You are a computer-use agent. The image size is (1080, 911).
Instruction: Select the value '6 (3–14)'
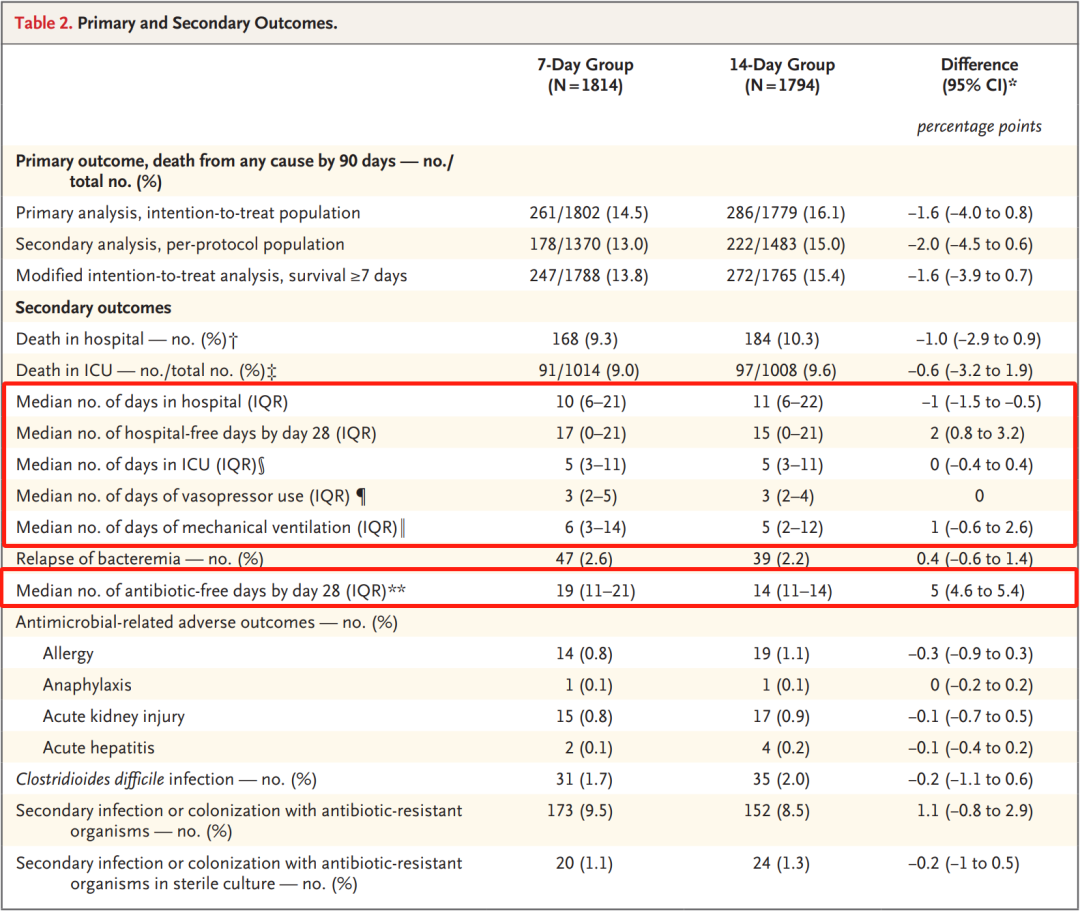595,527
